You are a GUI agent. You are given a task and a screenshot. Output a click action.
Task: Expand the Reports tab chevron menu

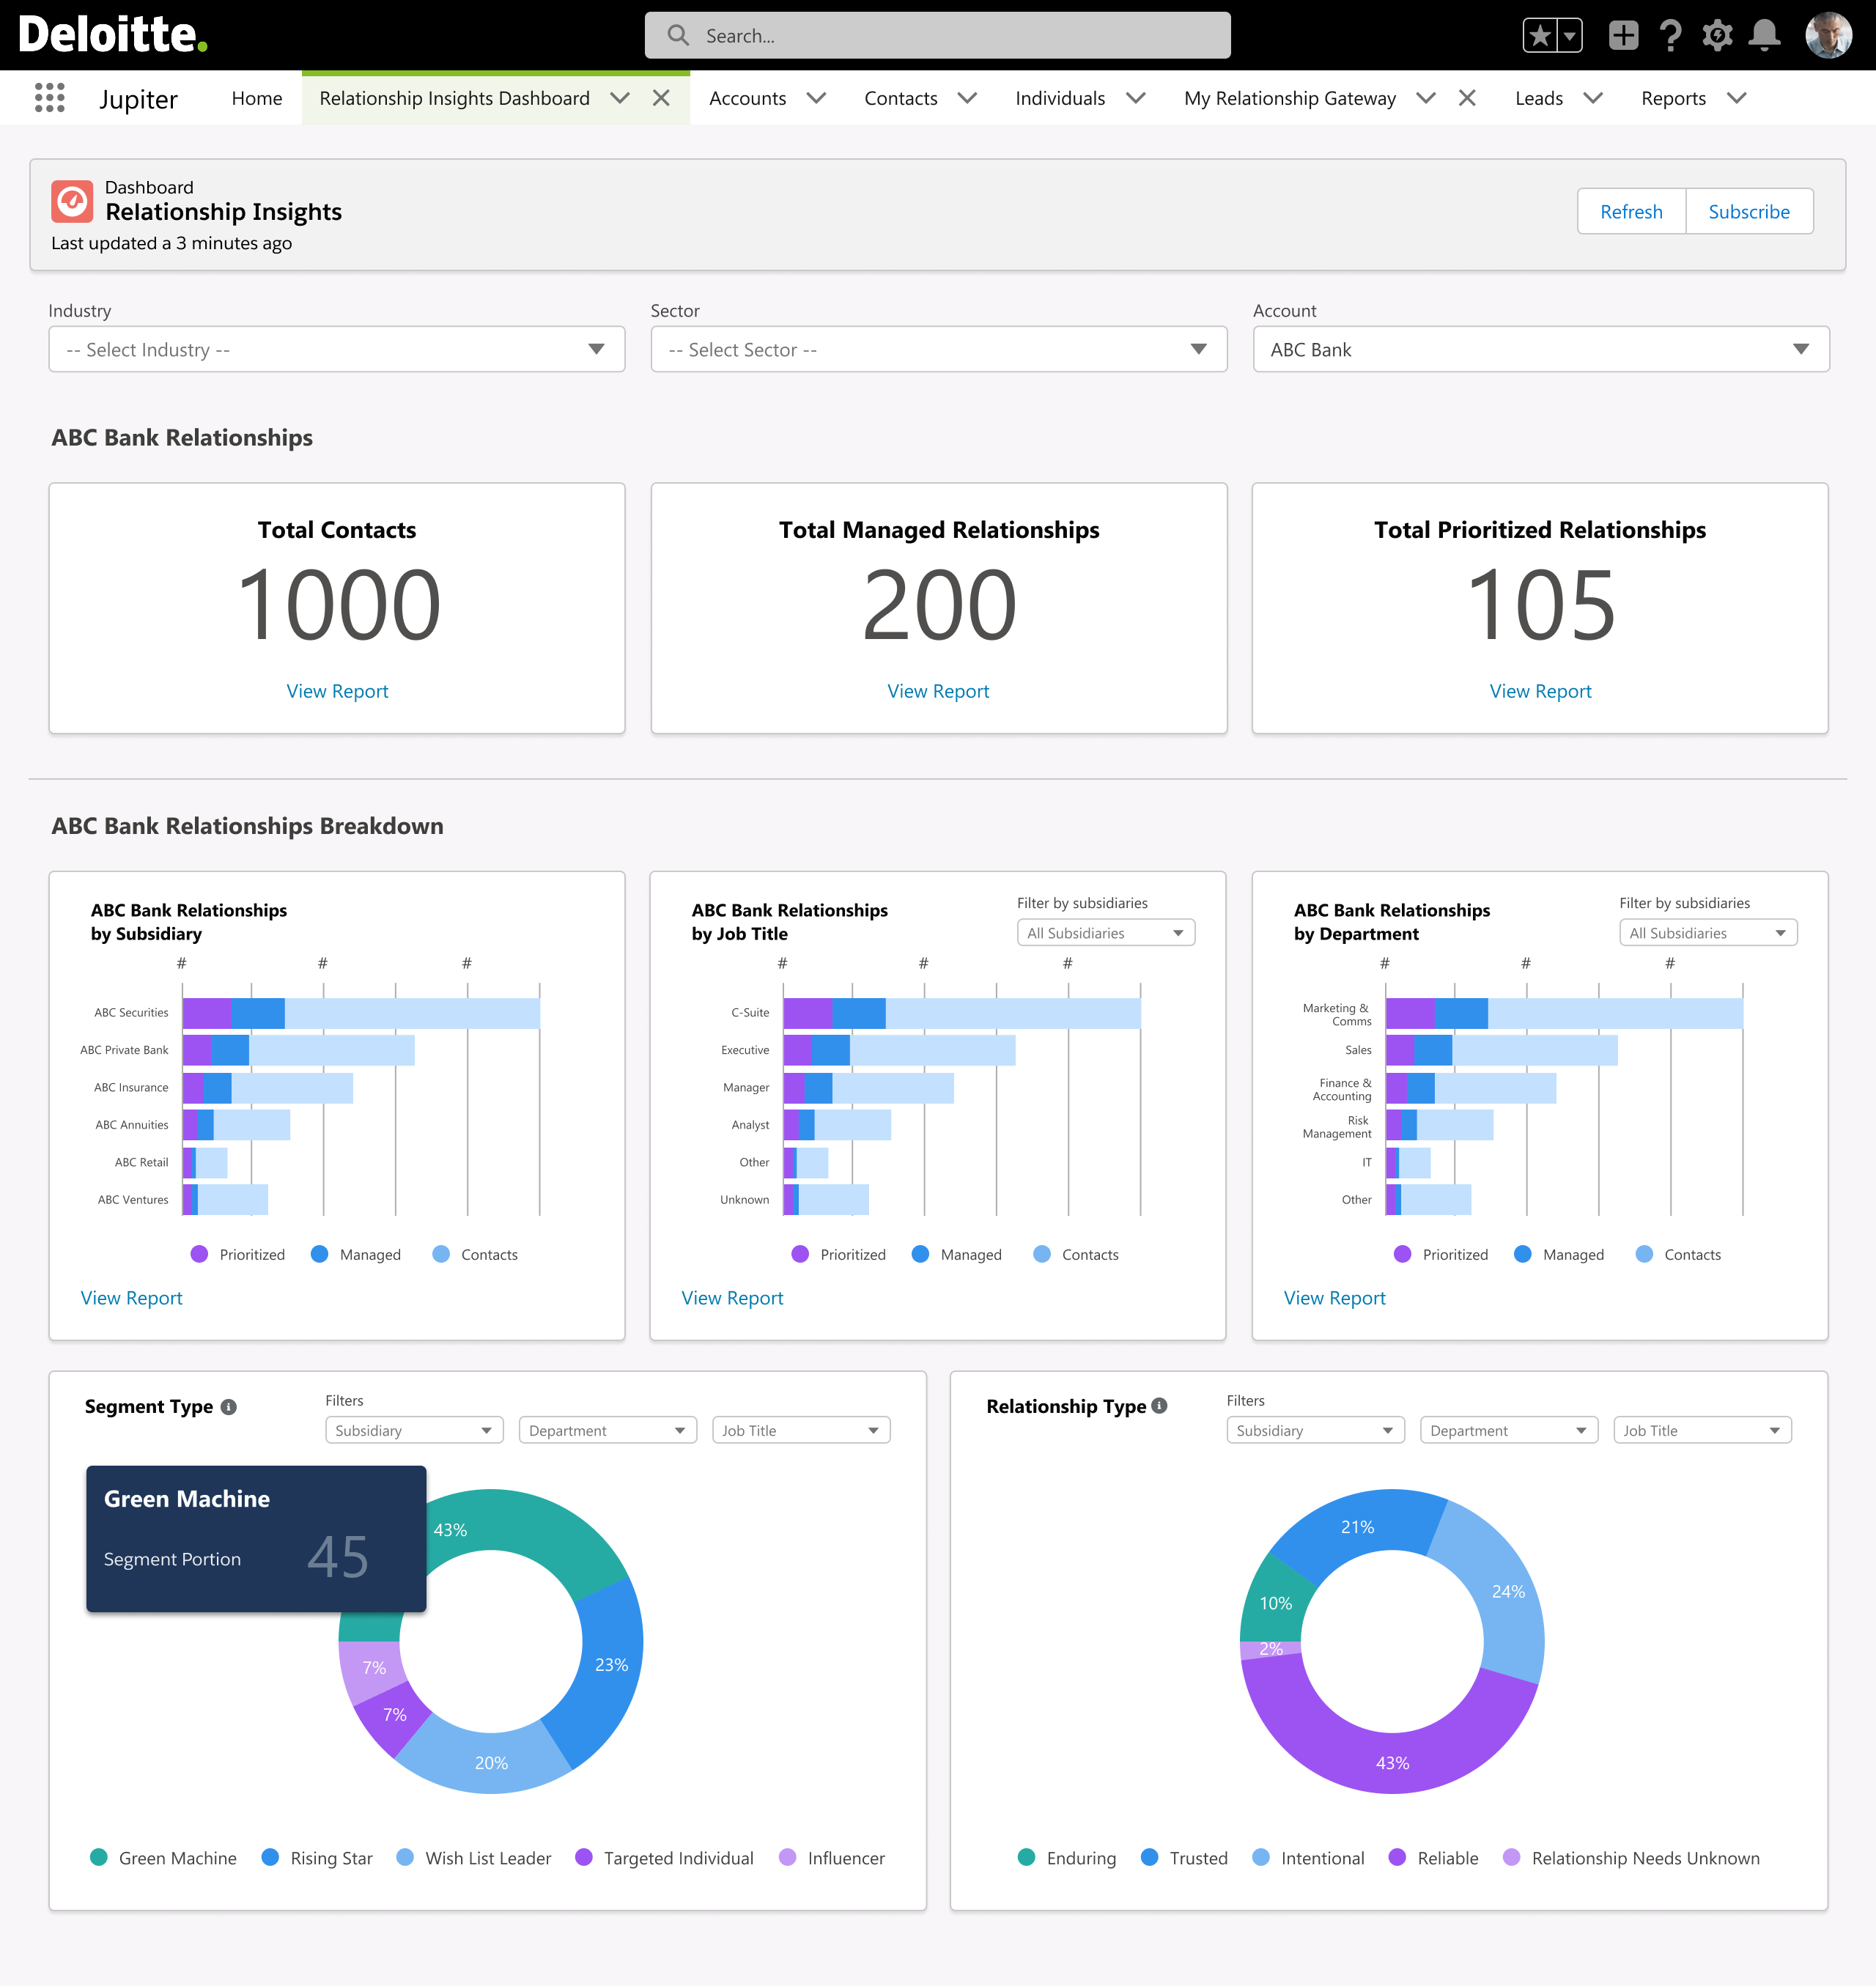click(1736, 97)
